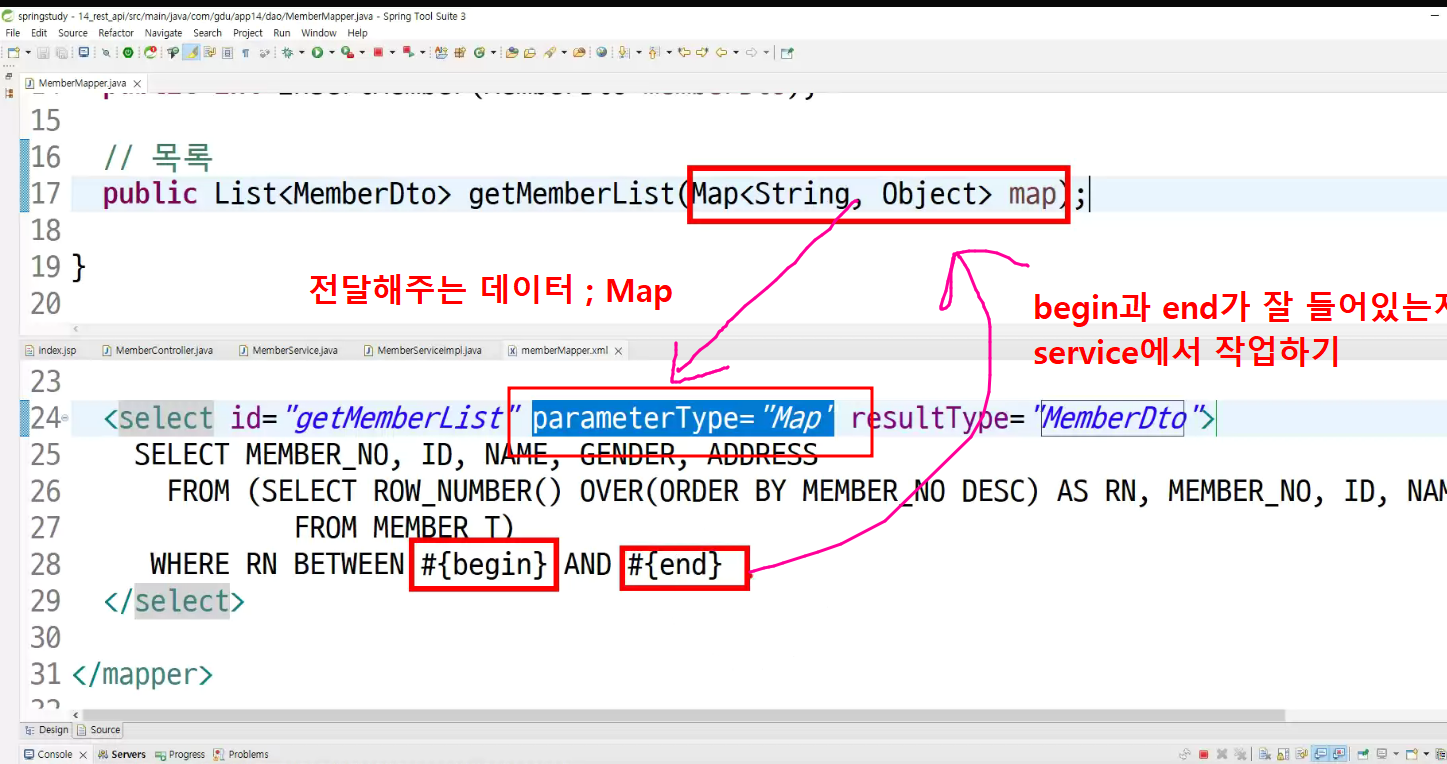Screen dimensions: 1447x764
Task: Click the Forward navigation arrow icon
Action: (752, 52)
